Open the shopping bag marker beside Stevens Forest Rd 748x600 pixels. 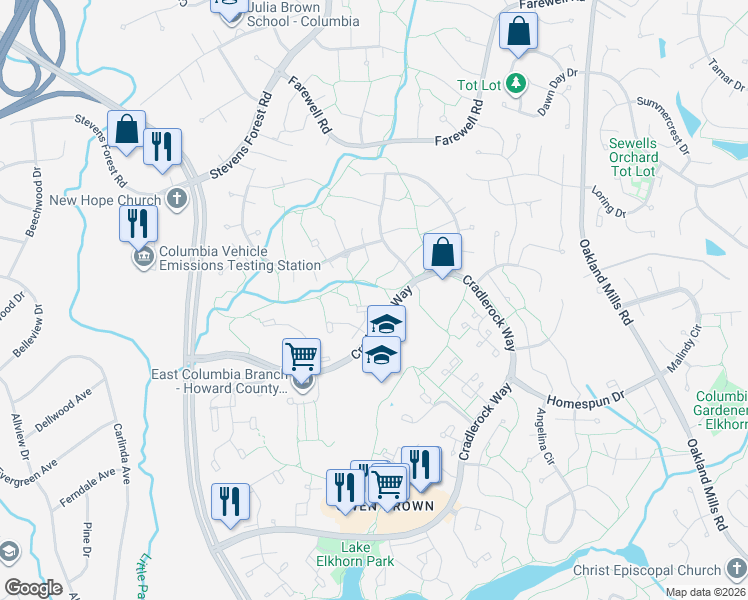[126, 130]
